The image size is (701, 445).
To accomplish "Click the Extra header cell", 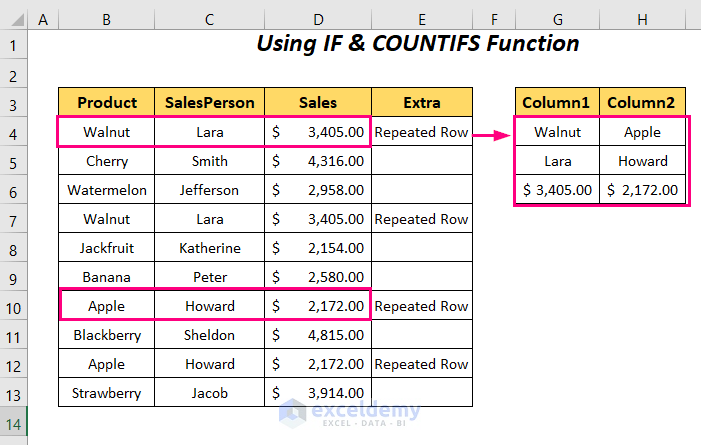I will (x=422, y=103).
